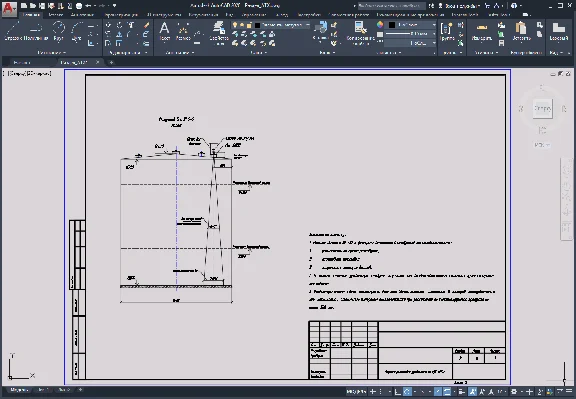Click into the help search input field
This screenshot has height=399, width=576.
pos(391,6)
